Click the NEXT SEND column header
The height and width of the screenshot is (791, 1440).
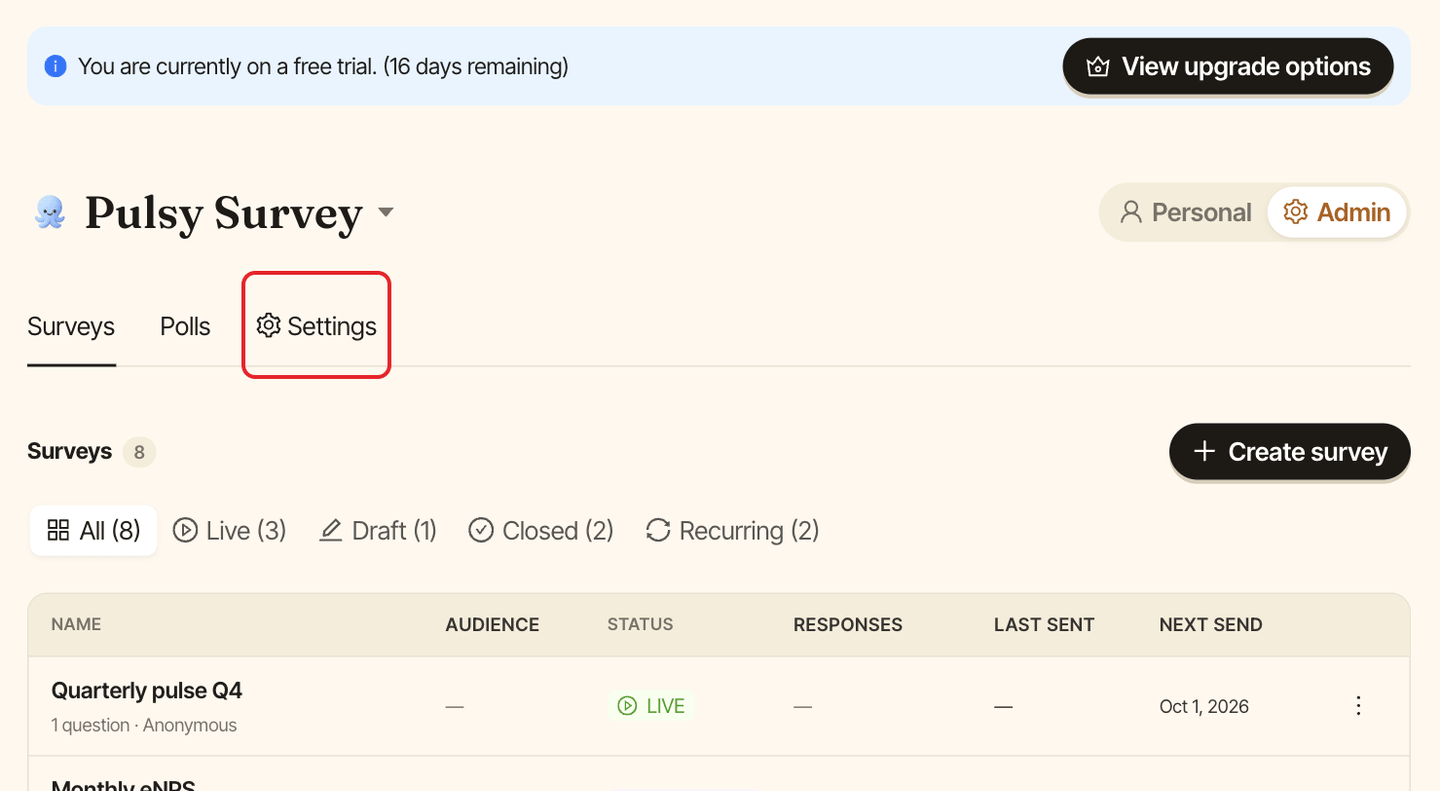[1211, 625]
